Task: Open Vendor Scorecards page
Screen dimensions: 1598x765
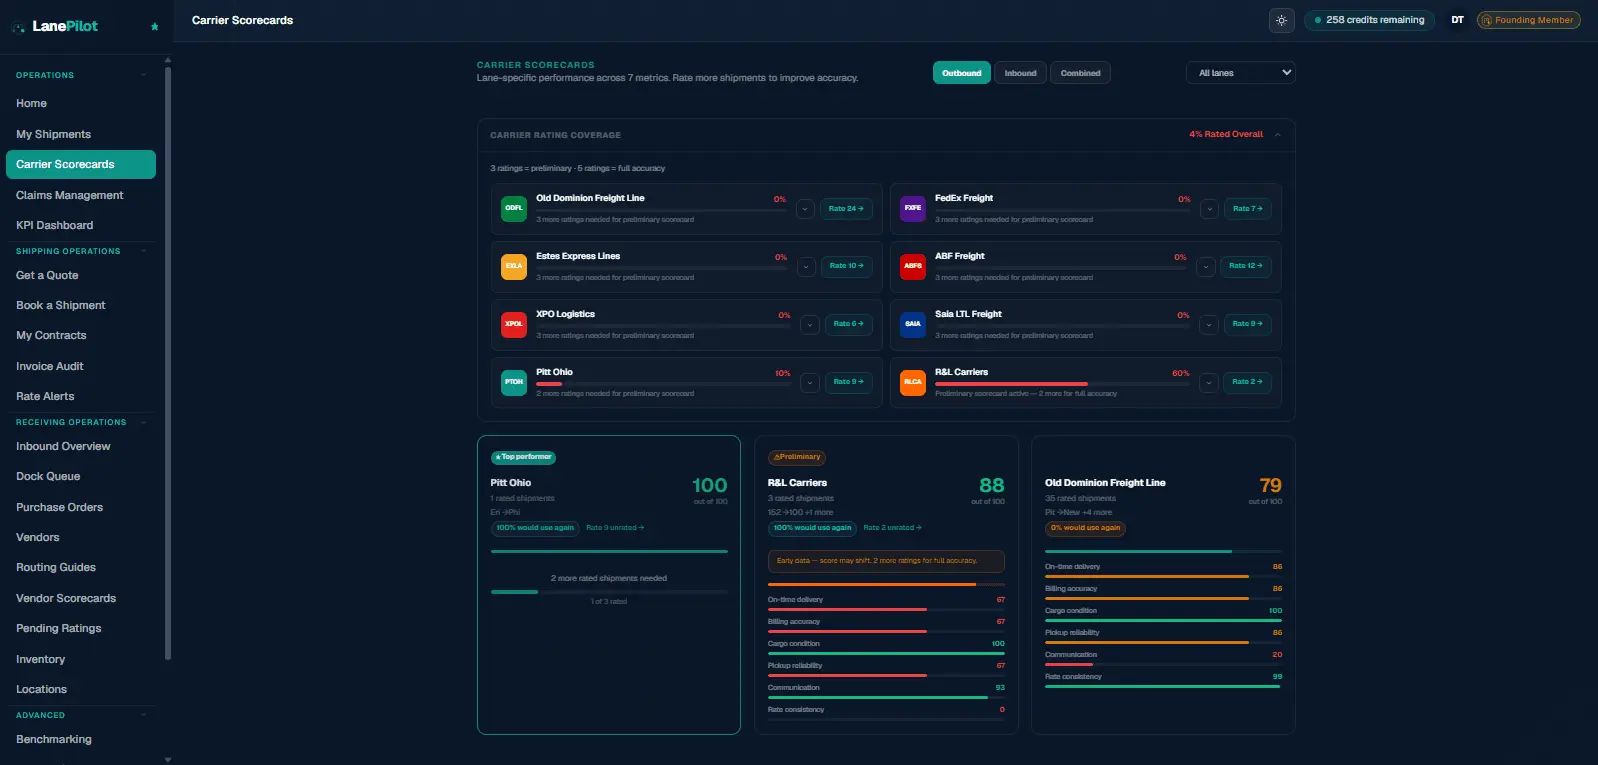Action: (81, 598)
